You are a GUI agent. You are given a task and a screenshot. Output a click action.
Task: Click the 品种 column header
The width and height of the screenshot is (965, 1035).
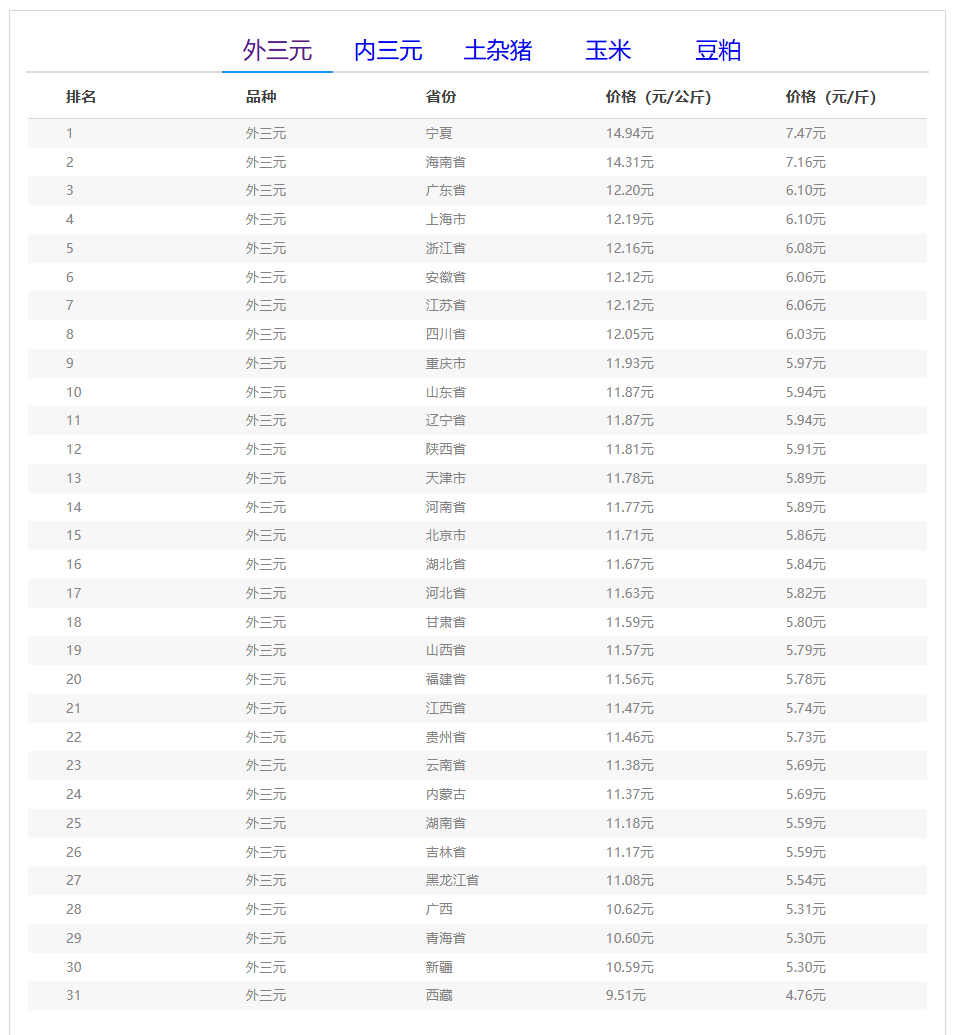click(x=261, y=97)
